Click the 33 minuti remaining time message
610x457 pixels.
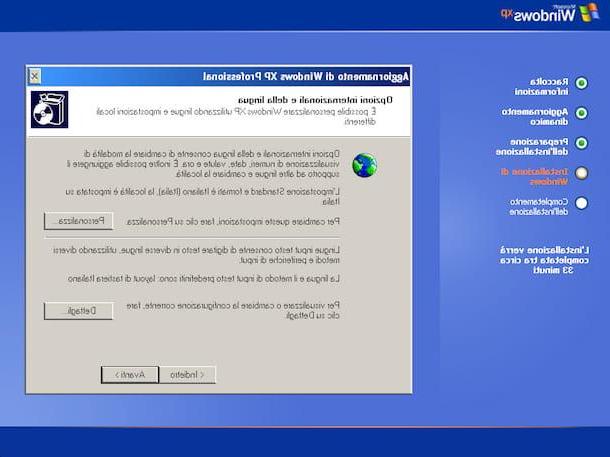(x=545, y=260)
